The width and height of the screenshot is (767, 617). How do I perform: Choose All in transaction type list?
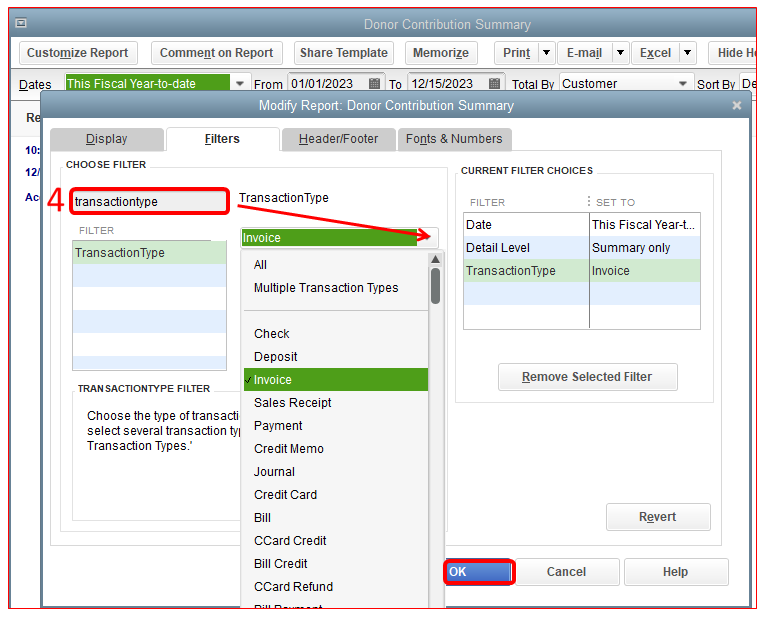click(x=336, y=265)
